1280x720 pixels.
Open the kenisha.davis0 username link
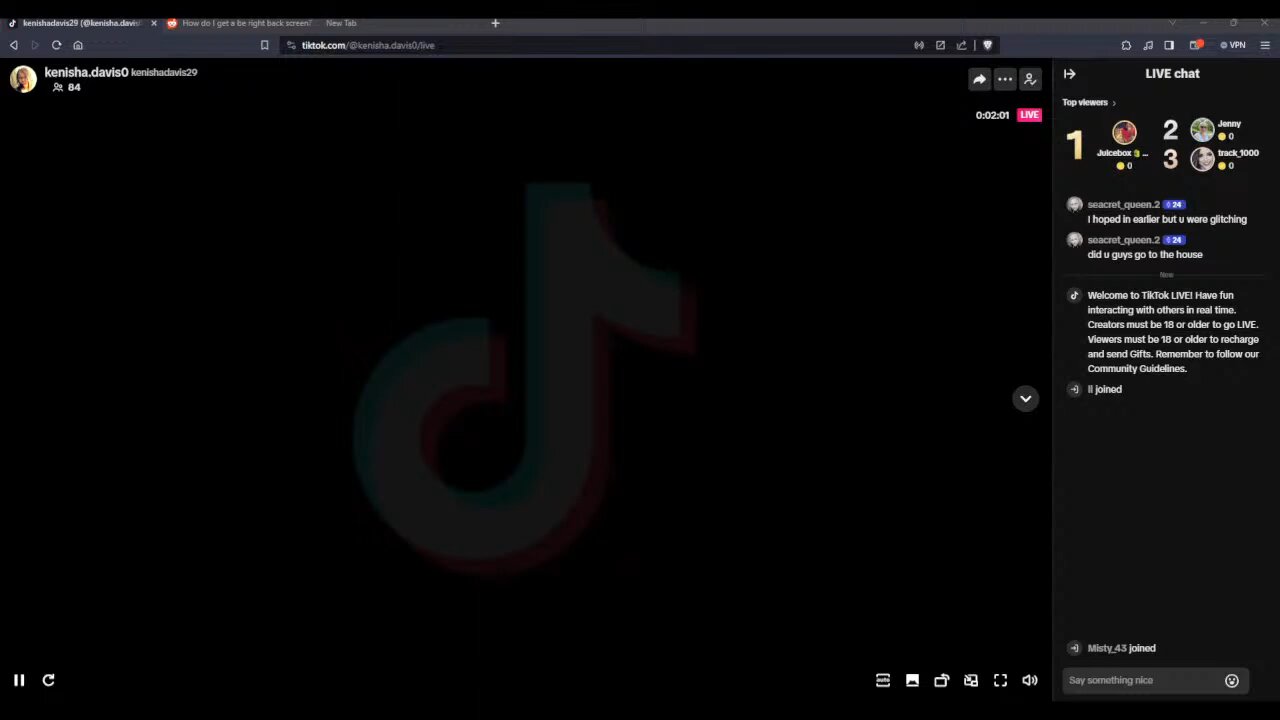pos(86,72)
